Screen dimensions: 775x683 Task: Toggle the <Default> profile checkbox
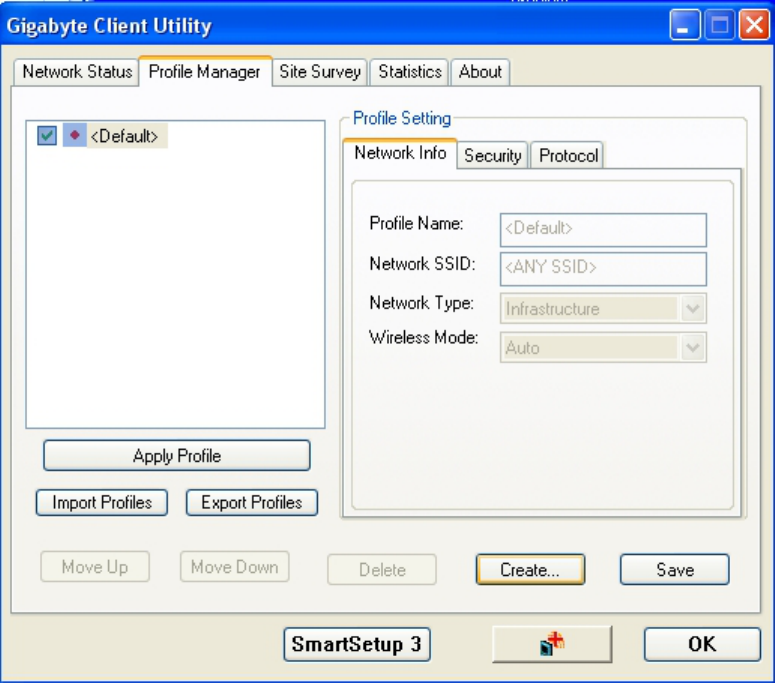pyautogui.click(x=47, y=135)
